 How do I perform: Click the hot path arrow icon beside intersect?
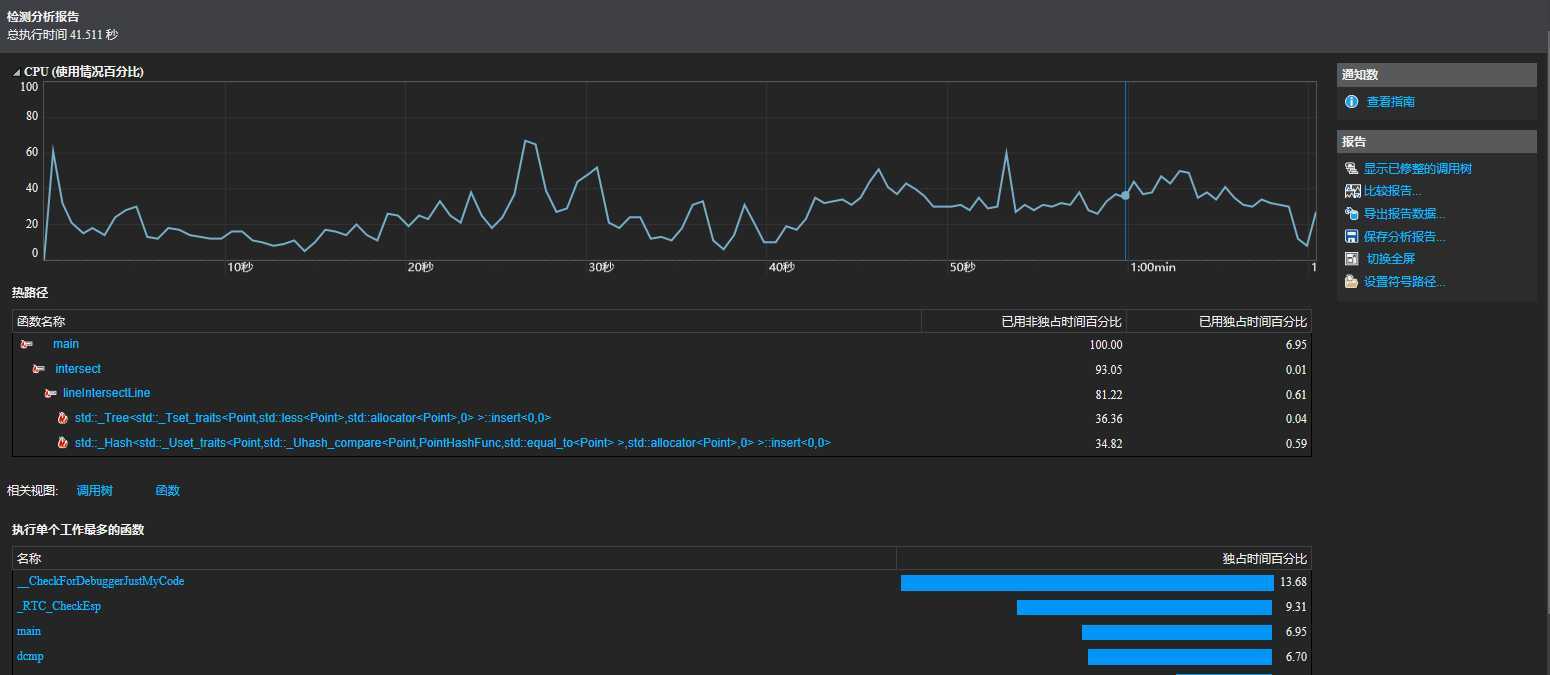point(38,369)
